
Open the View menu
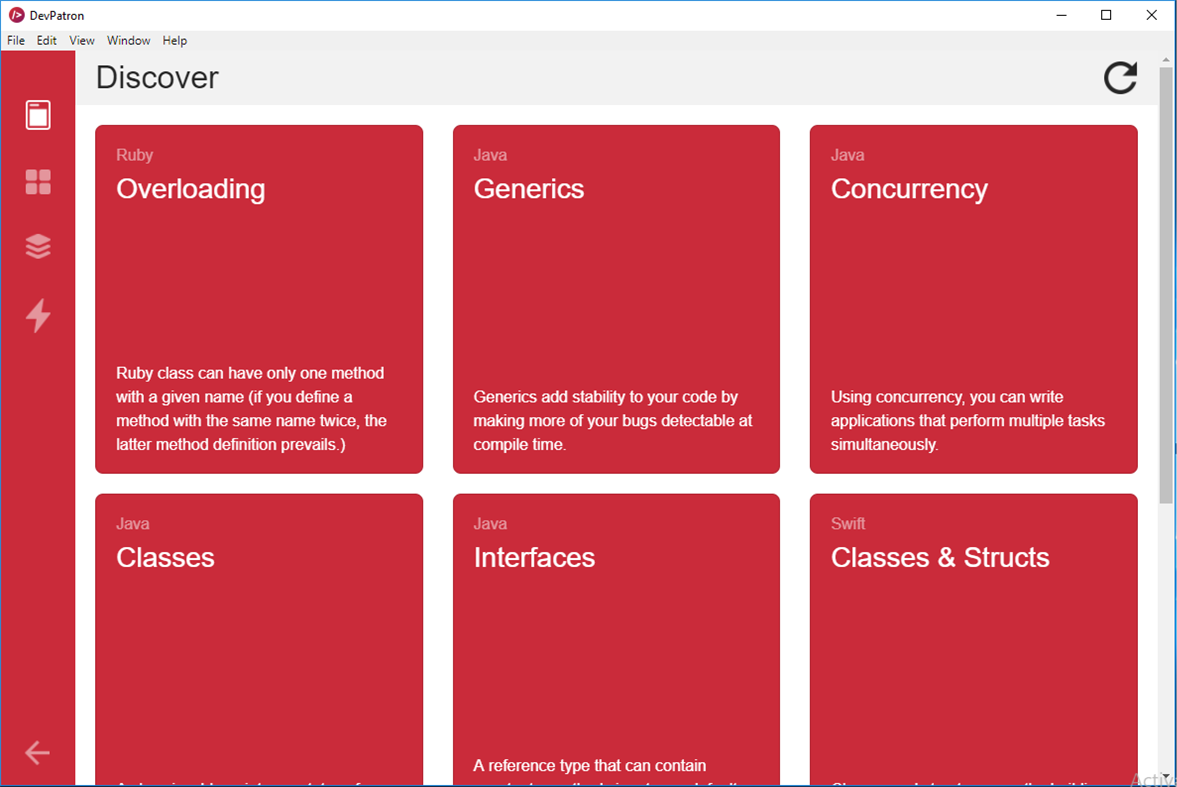(x=81, y=40)
